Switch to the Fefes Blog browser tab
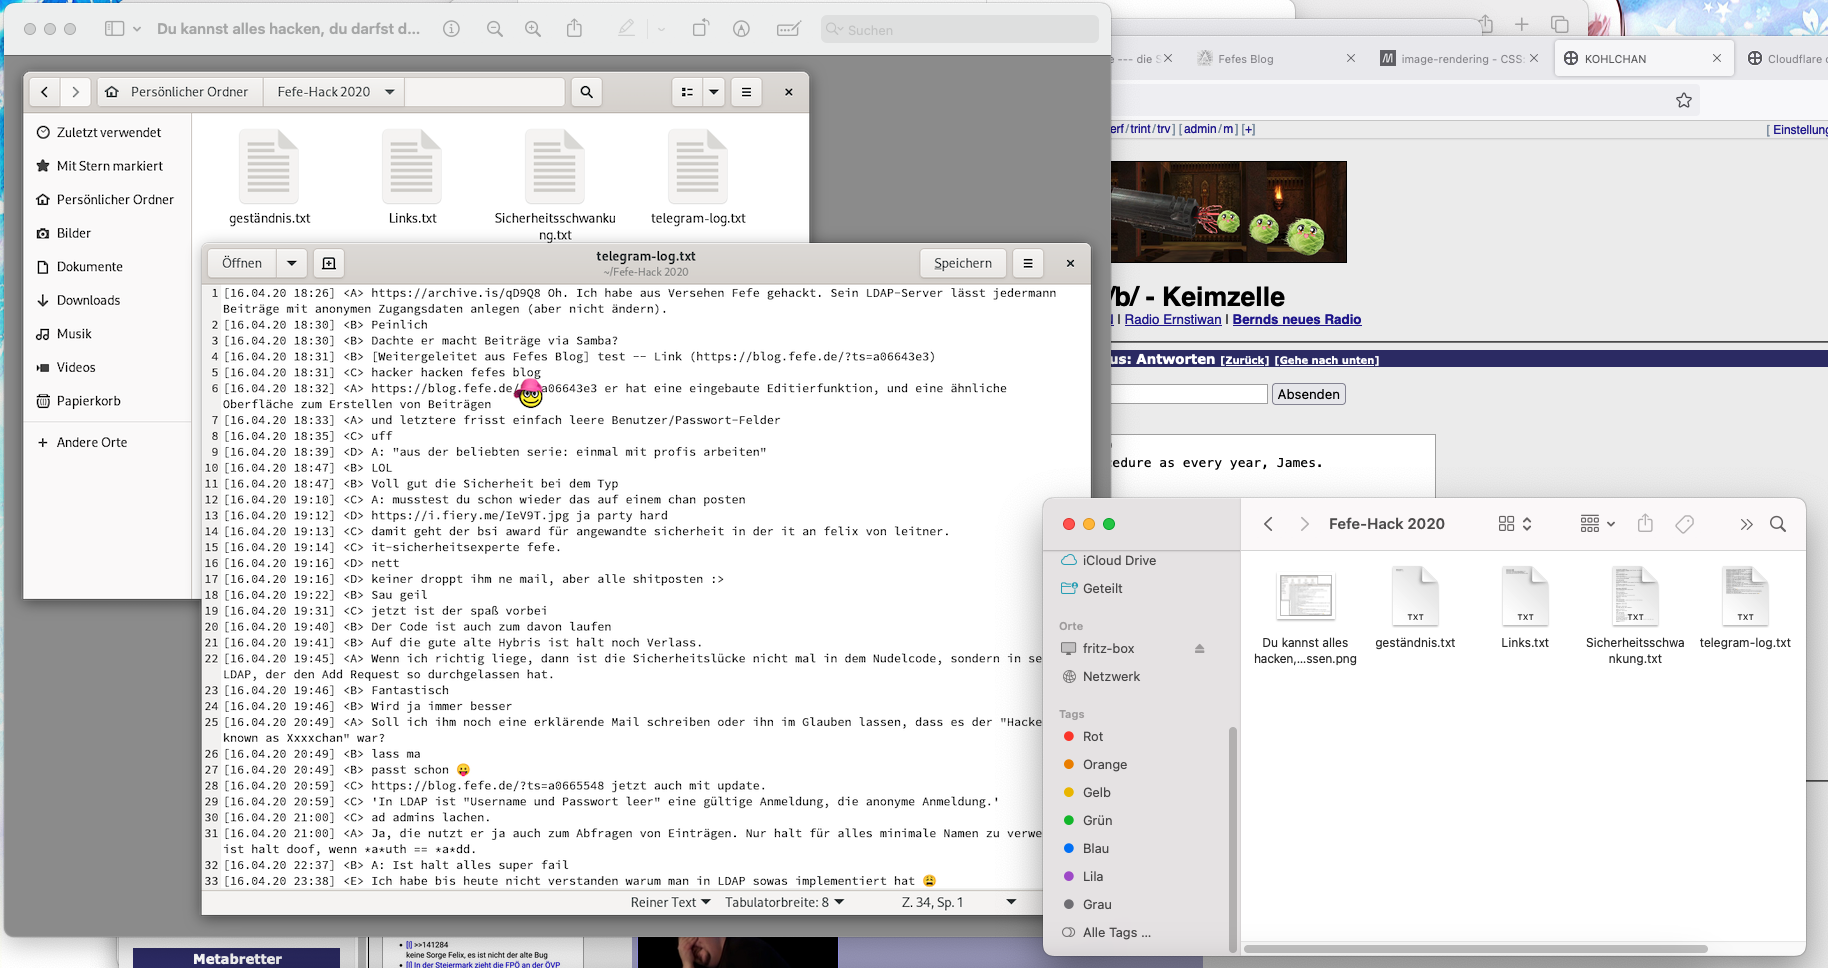 point(1245,59)
